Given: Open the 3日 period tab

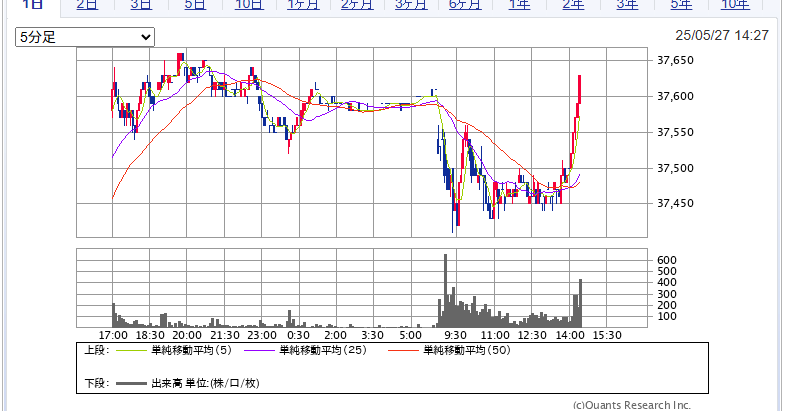Looking at the screenshot, I should (x=141, y=6).
